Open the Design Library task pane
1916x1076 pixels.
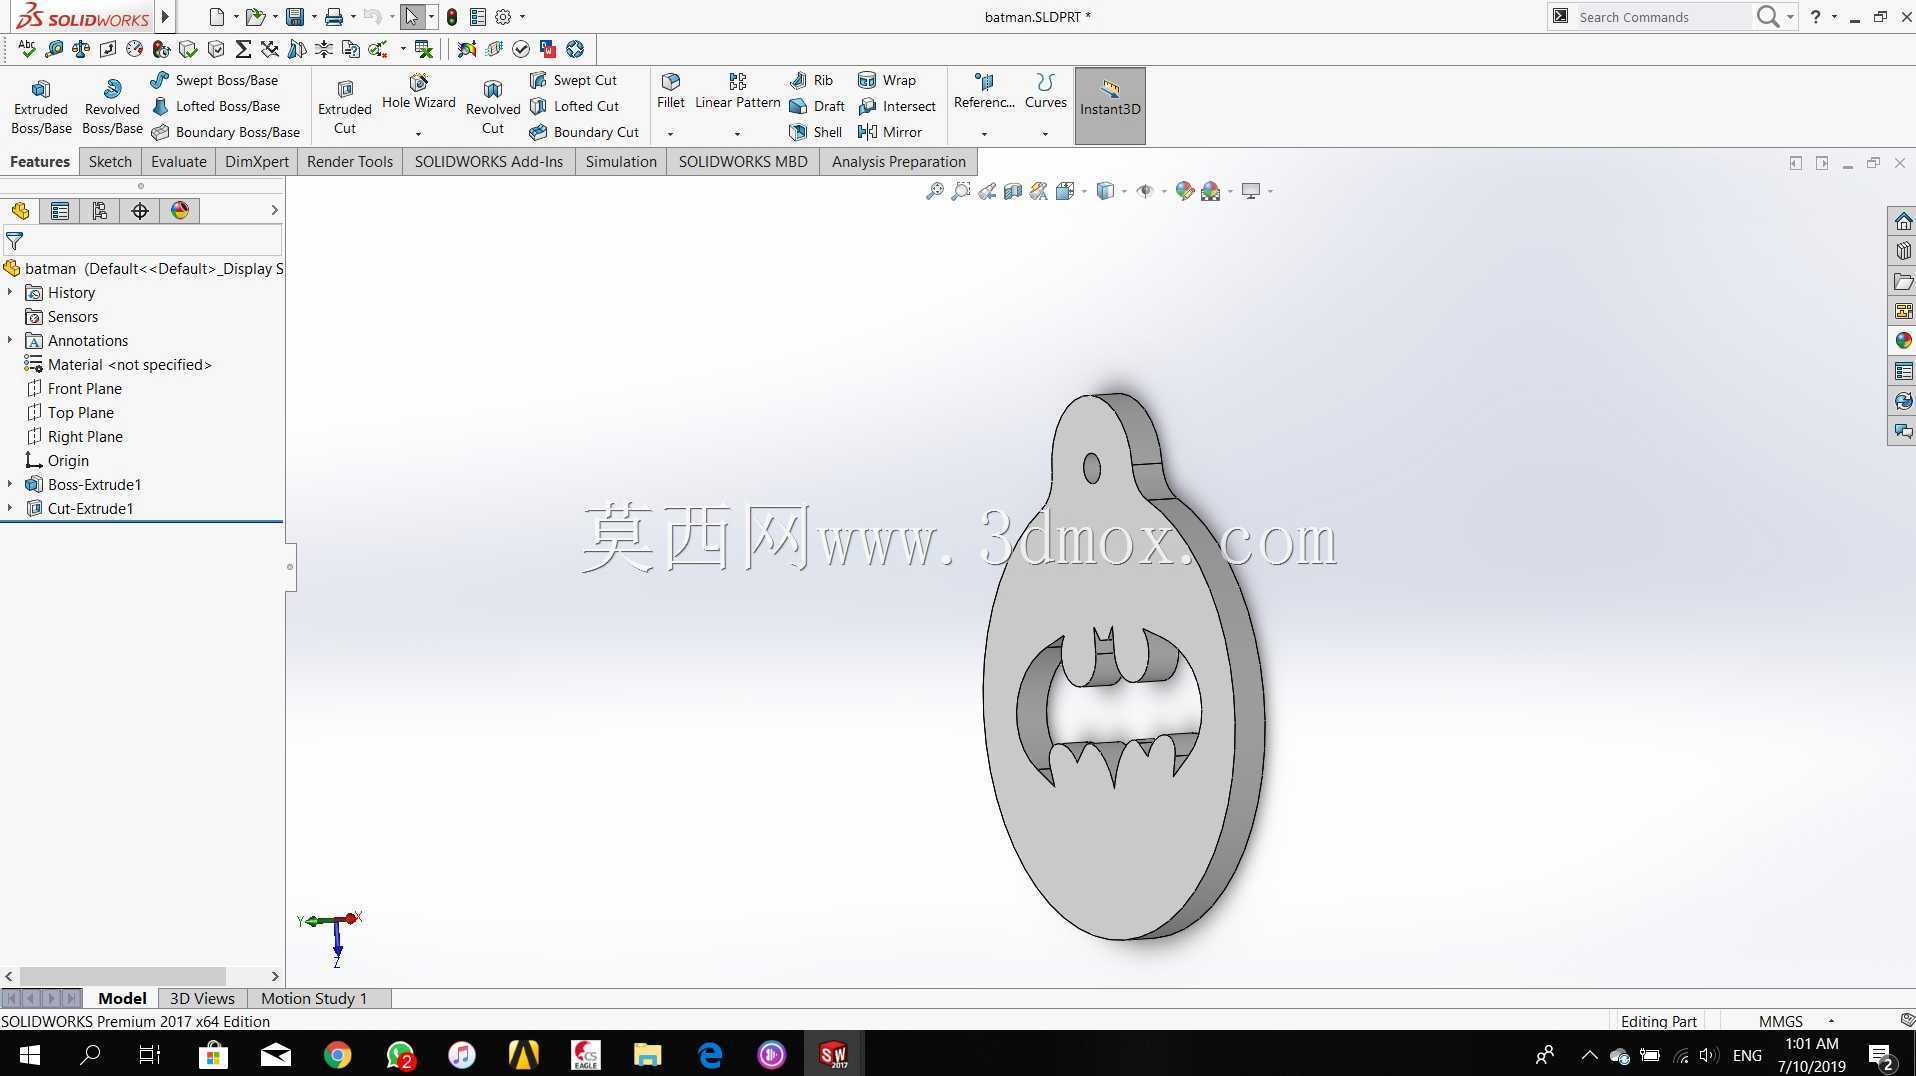[1903, 251]
